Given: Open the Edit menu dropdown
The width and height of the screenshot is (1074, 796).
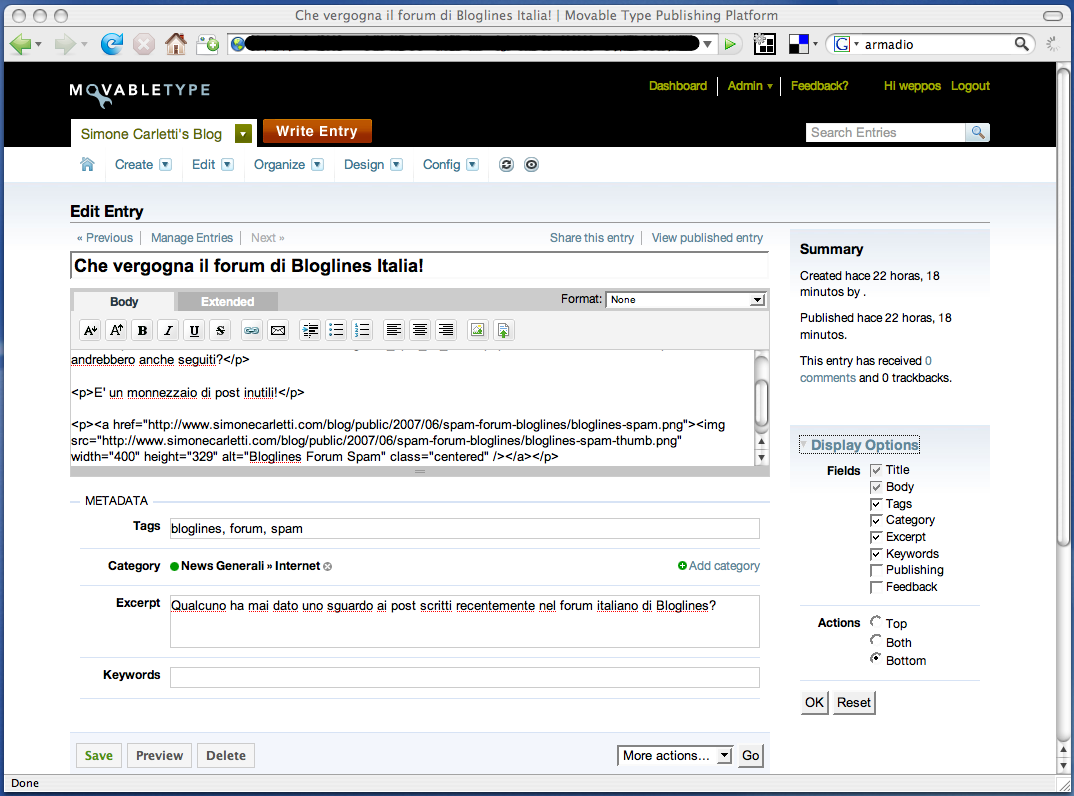Looking at the screenshot, I should tap(227, 164).
